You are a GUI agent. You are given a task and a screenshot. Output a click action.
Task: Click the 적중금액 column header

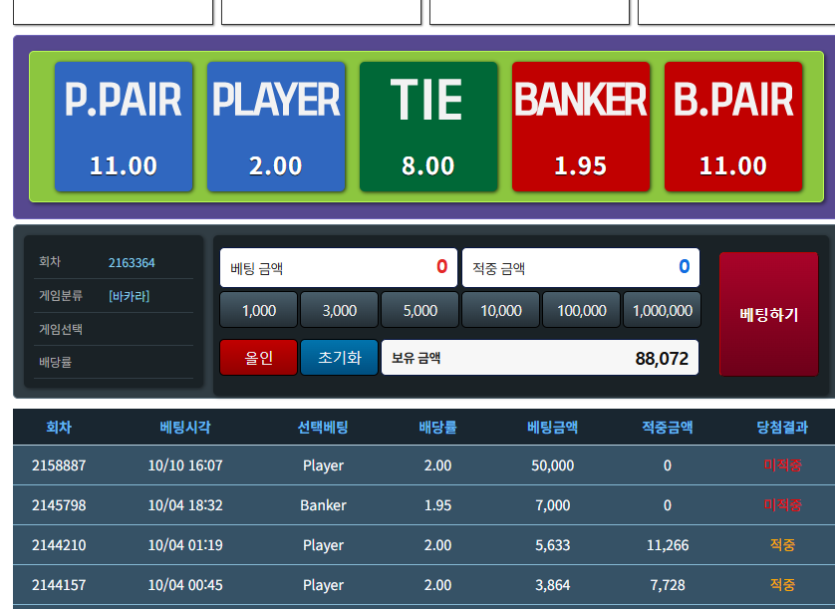coord(667,427)
